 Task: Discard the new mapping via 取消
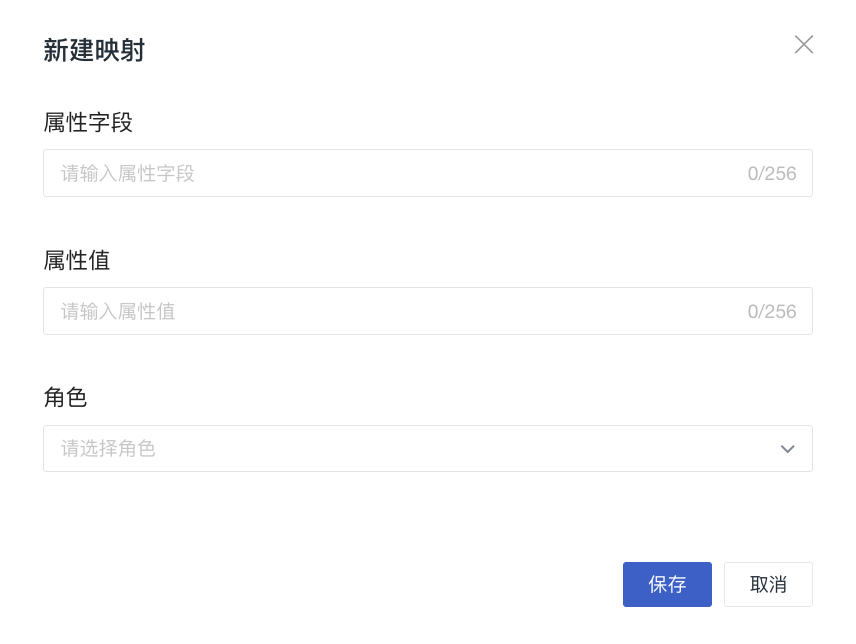pyautogui.click(x=768, y=584)
